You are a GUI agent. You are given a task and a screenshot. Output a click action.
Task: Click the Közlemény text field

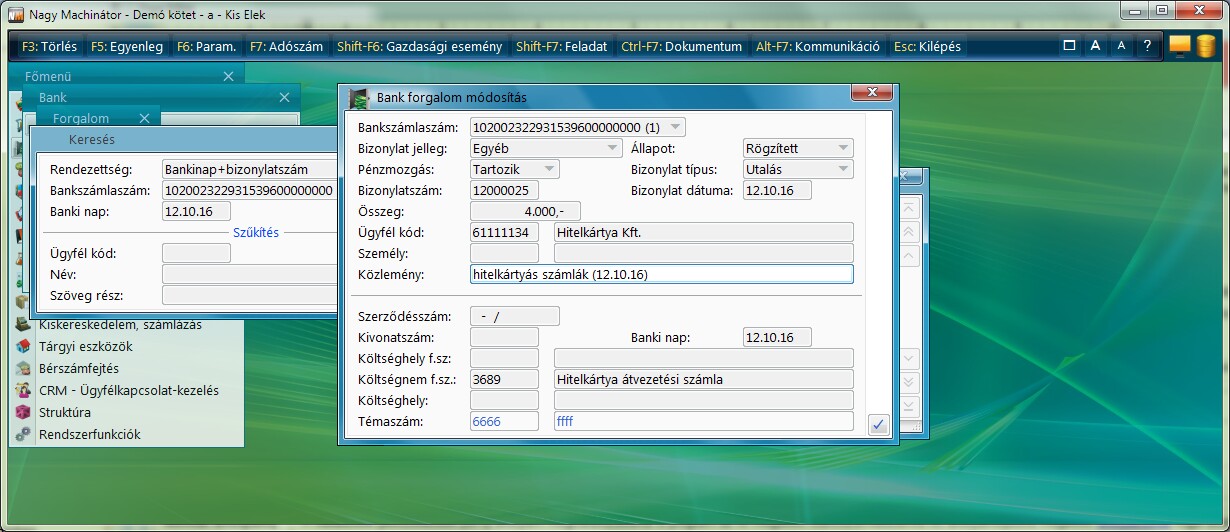tap(661, 274)
